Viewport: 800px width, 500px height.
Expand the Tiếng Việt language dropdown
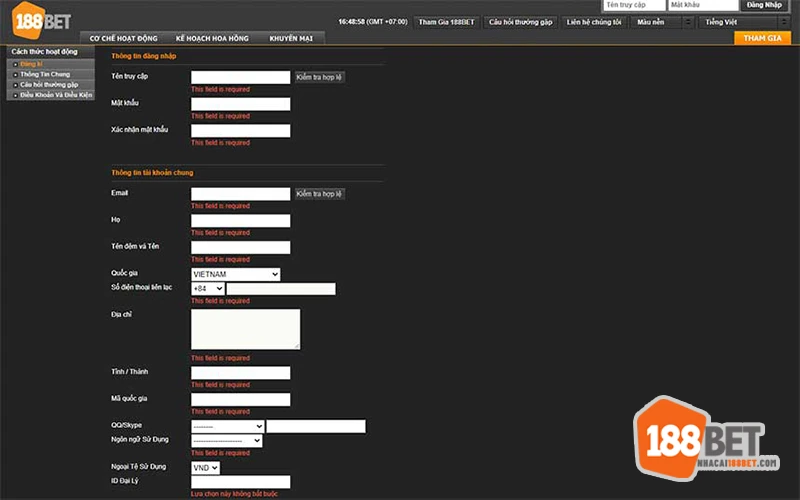pyautogui.click(x=744, y=22)
